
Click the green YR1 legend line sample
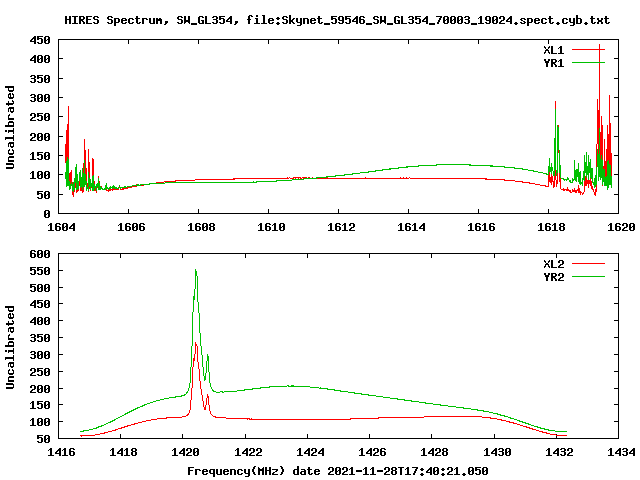588,62
